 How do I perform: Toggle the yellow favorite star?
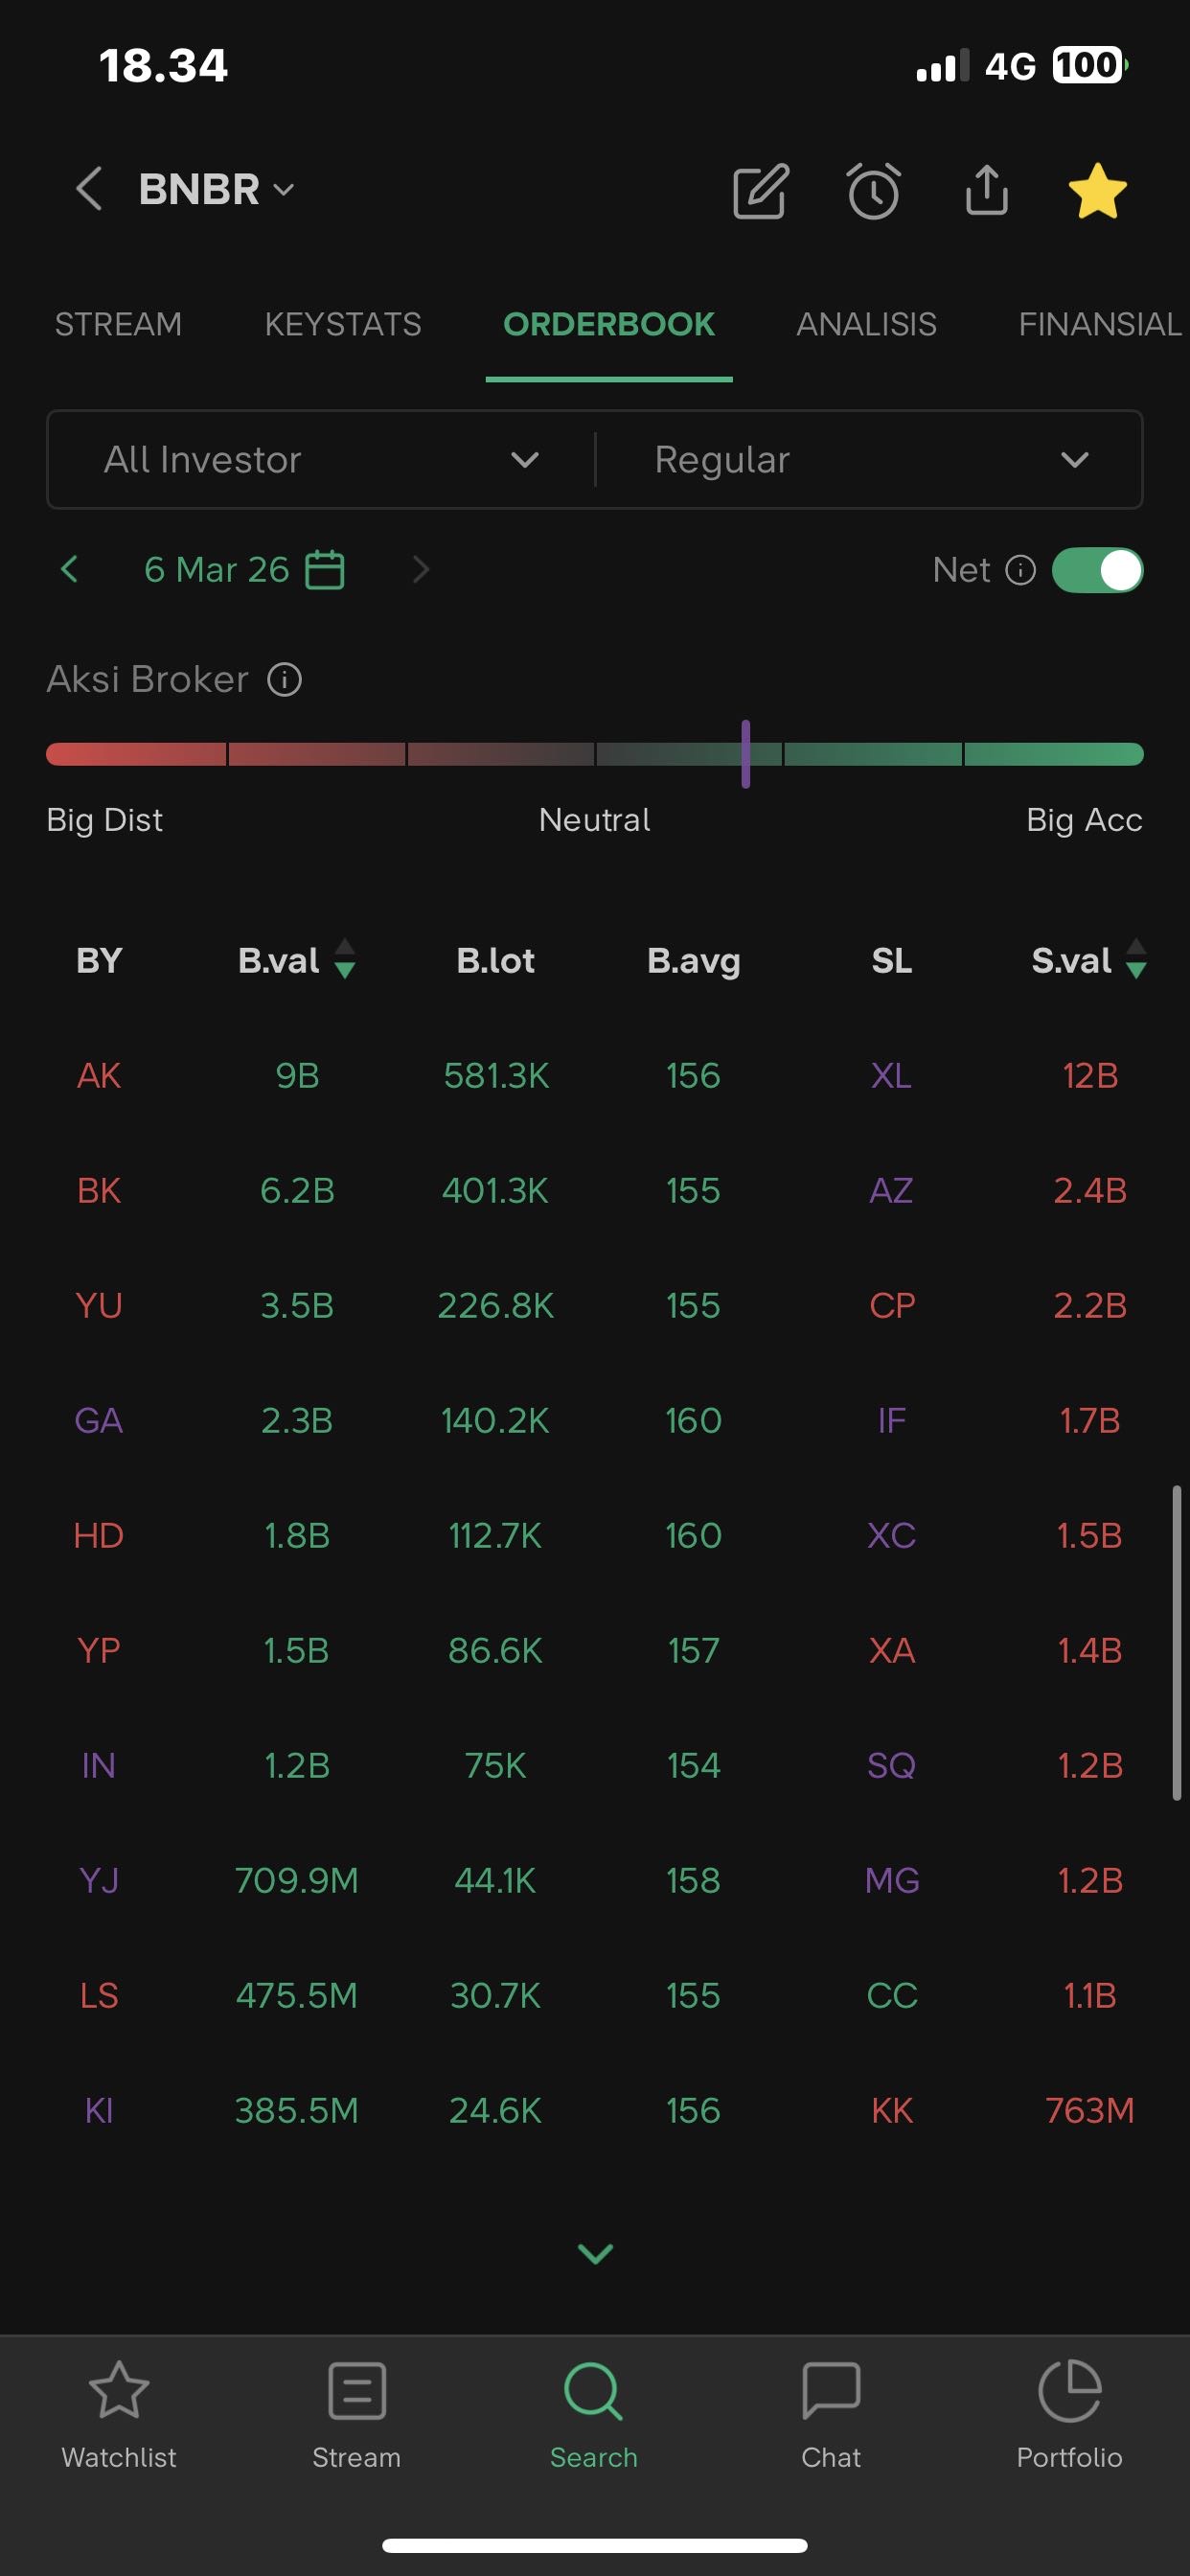click(x=1097, y=191)
